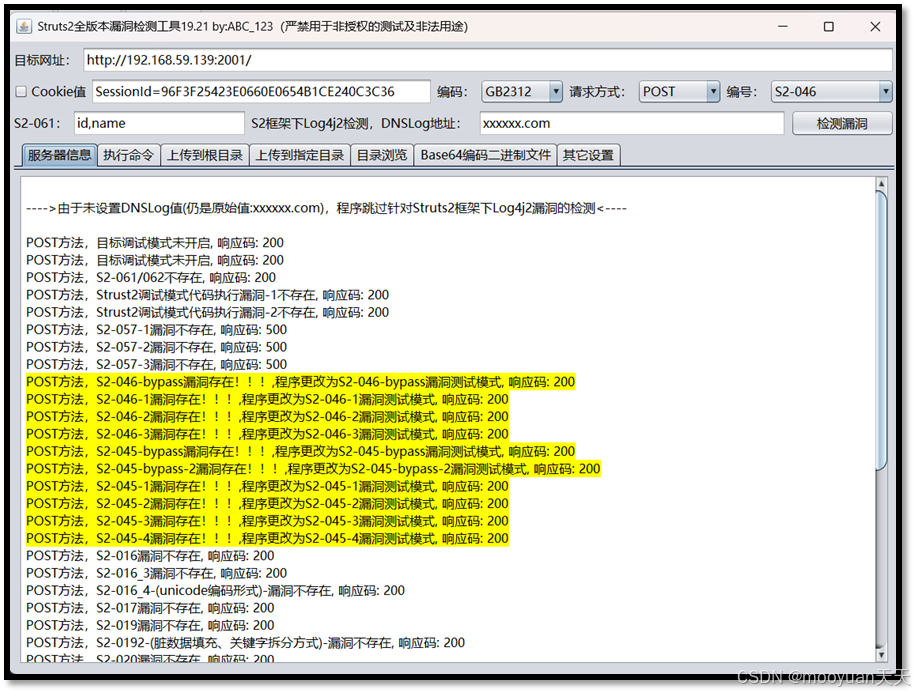Click line 'S2-016漏洞不存在, 响应码: 200'

[x=150, y=556]
